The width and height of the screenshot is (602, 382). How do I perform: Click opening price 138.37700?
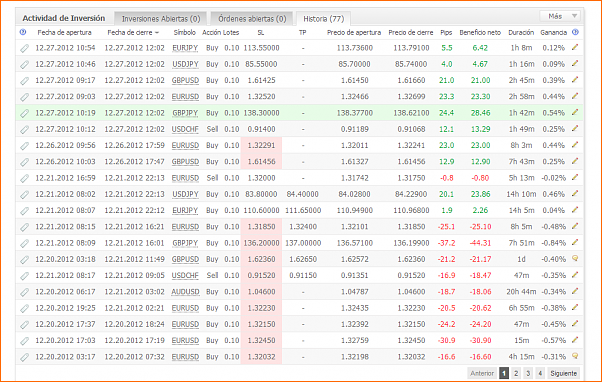pos(354,113)
